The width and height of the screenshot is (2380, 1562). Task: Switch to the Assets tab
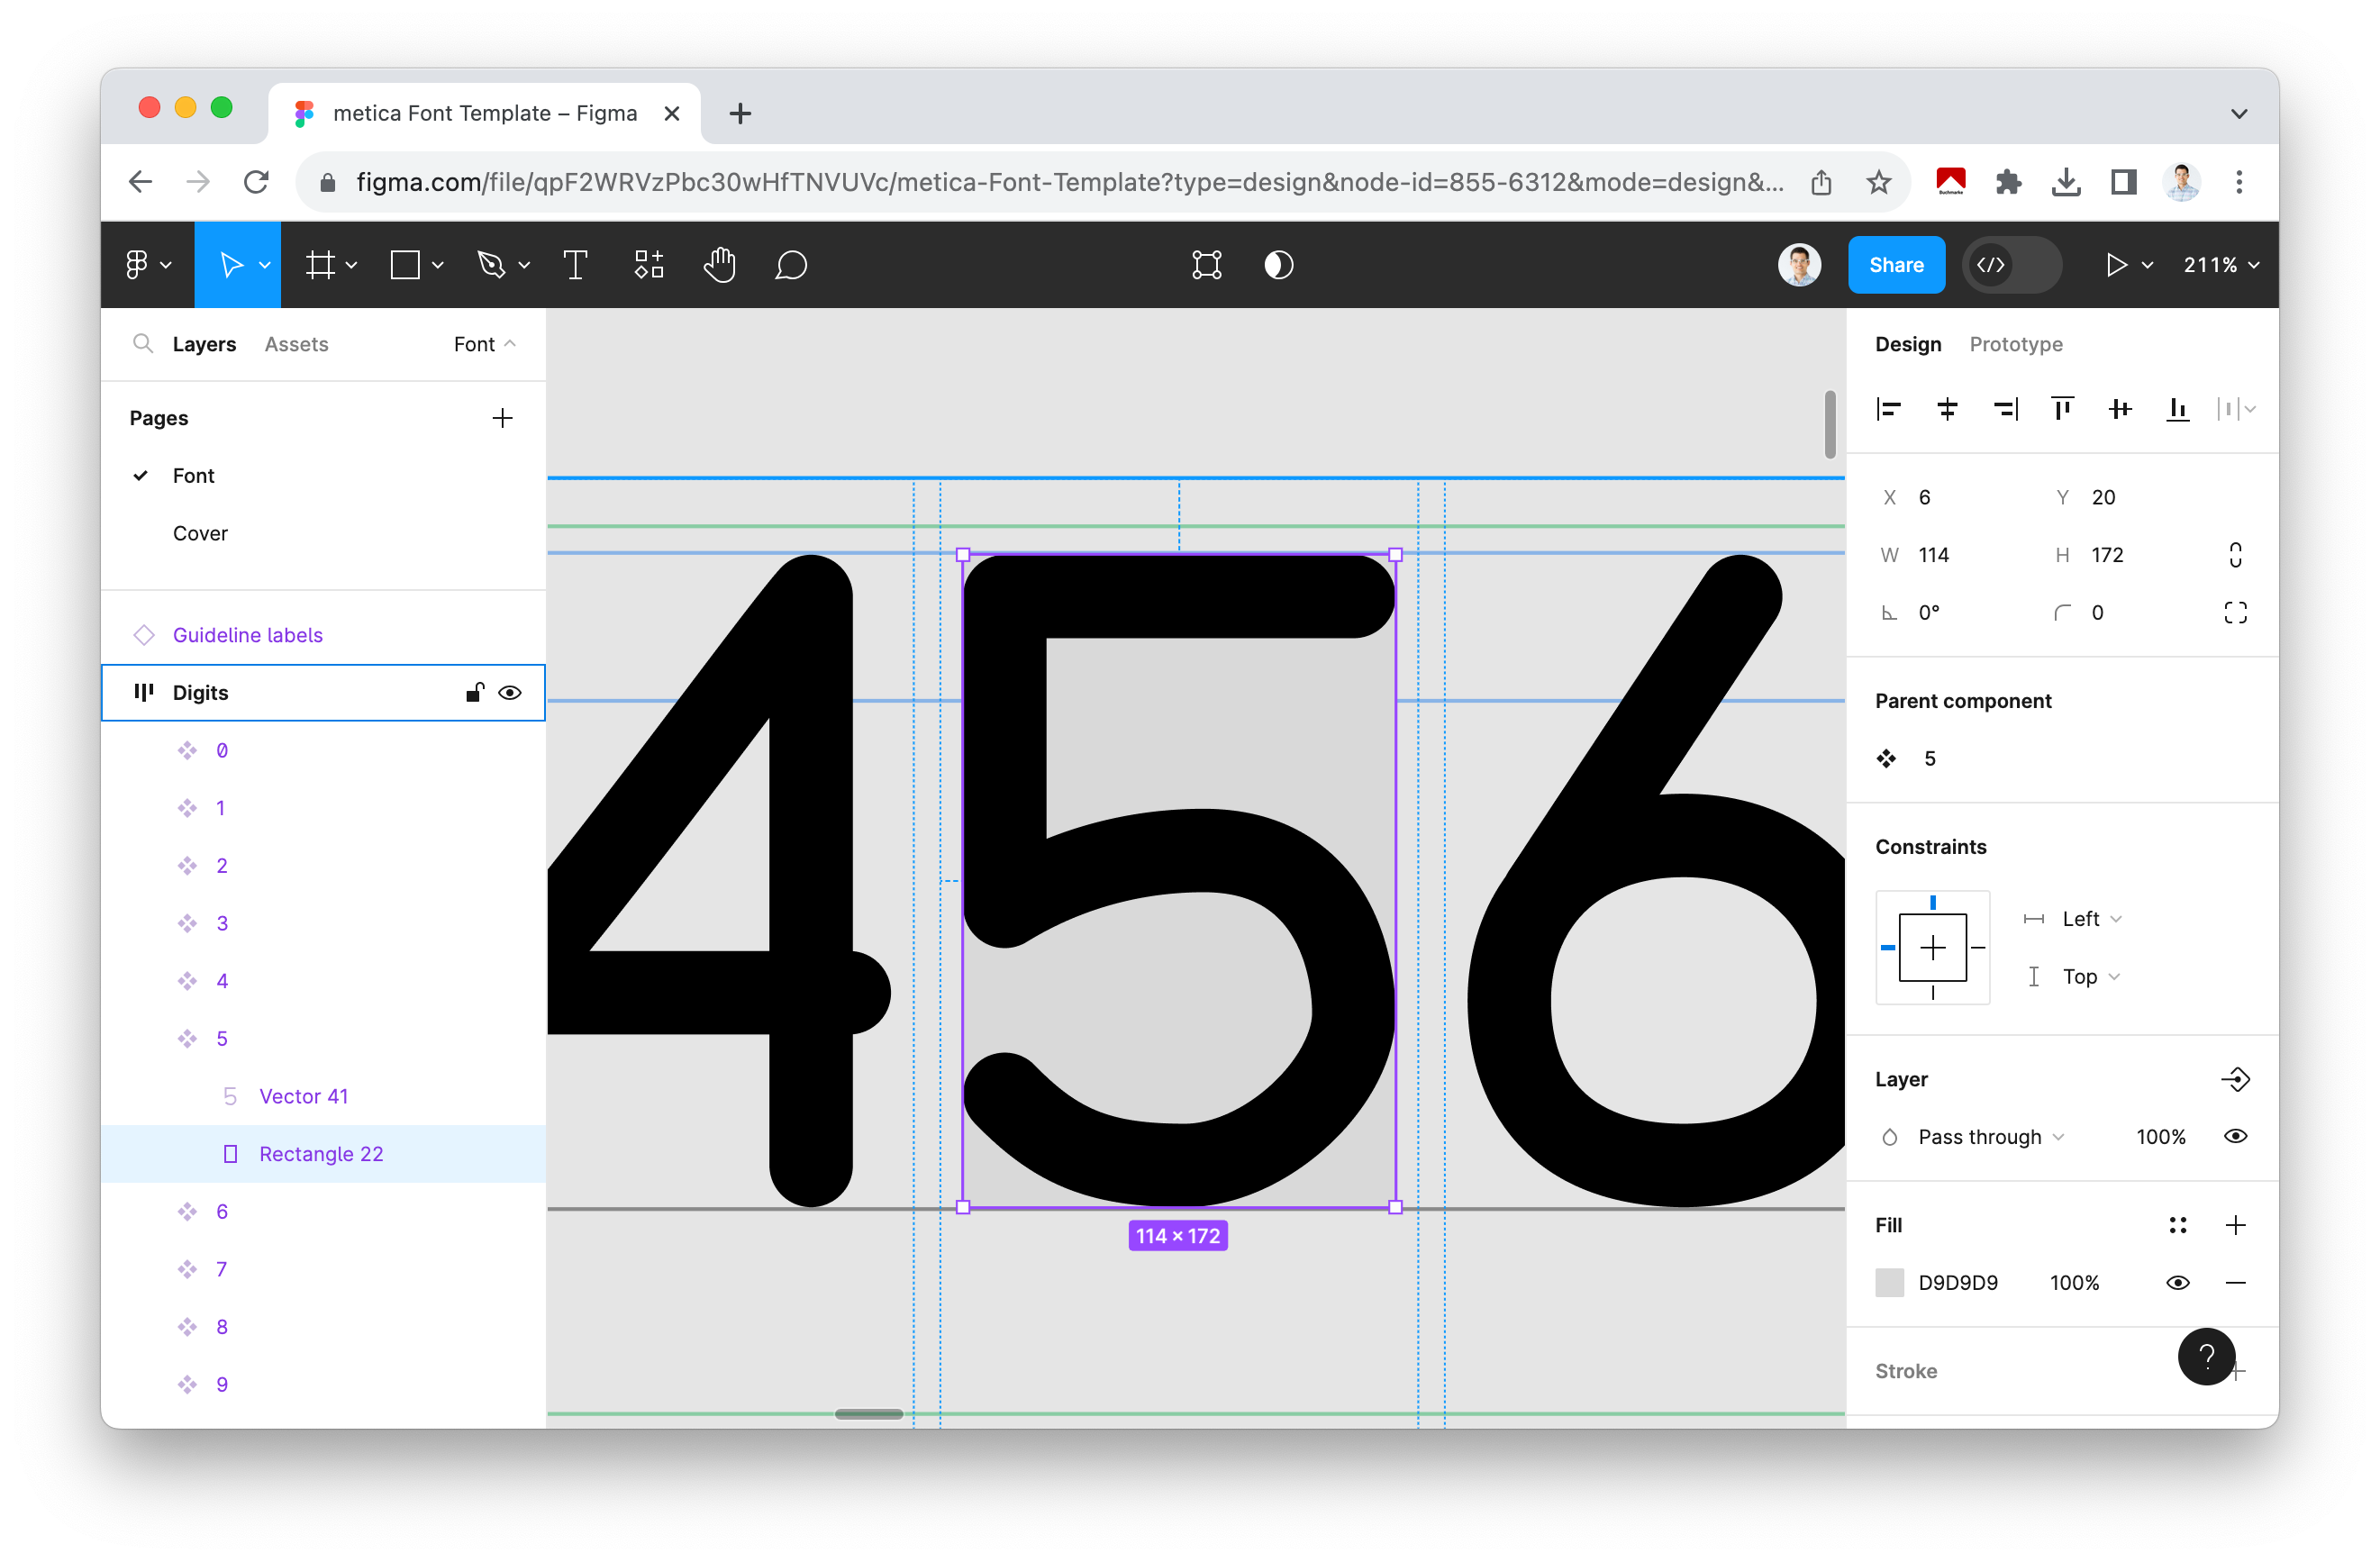coord(296,344)
